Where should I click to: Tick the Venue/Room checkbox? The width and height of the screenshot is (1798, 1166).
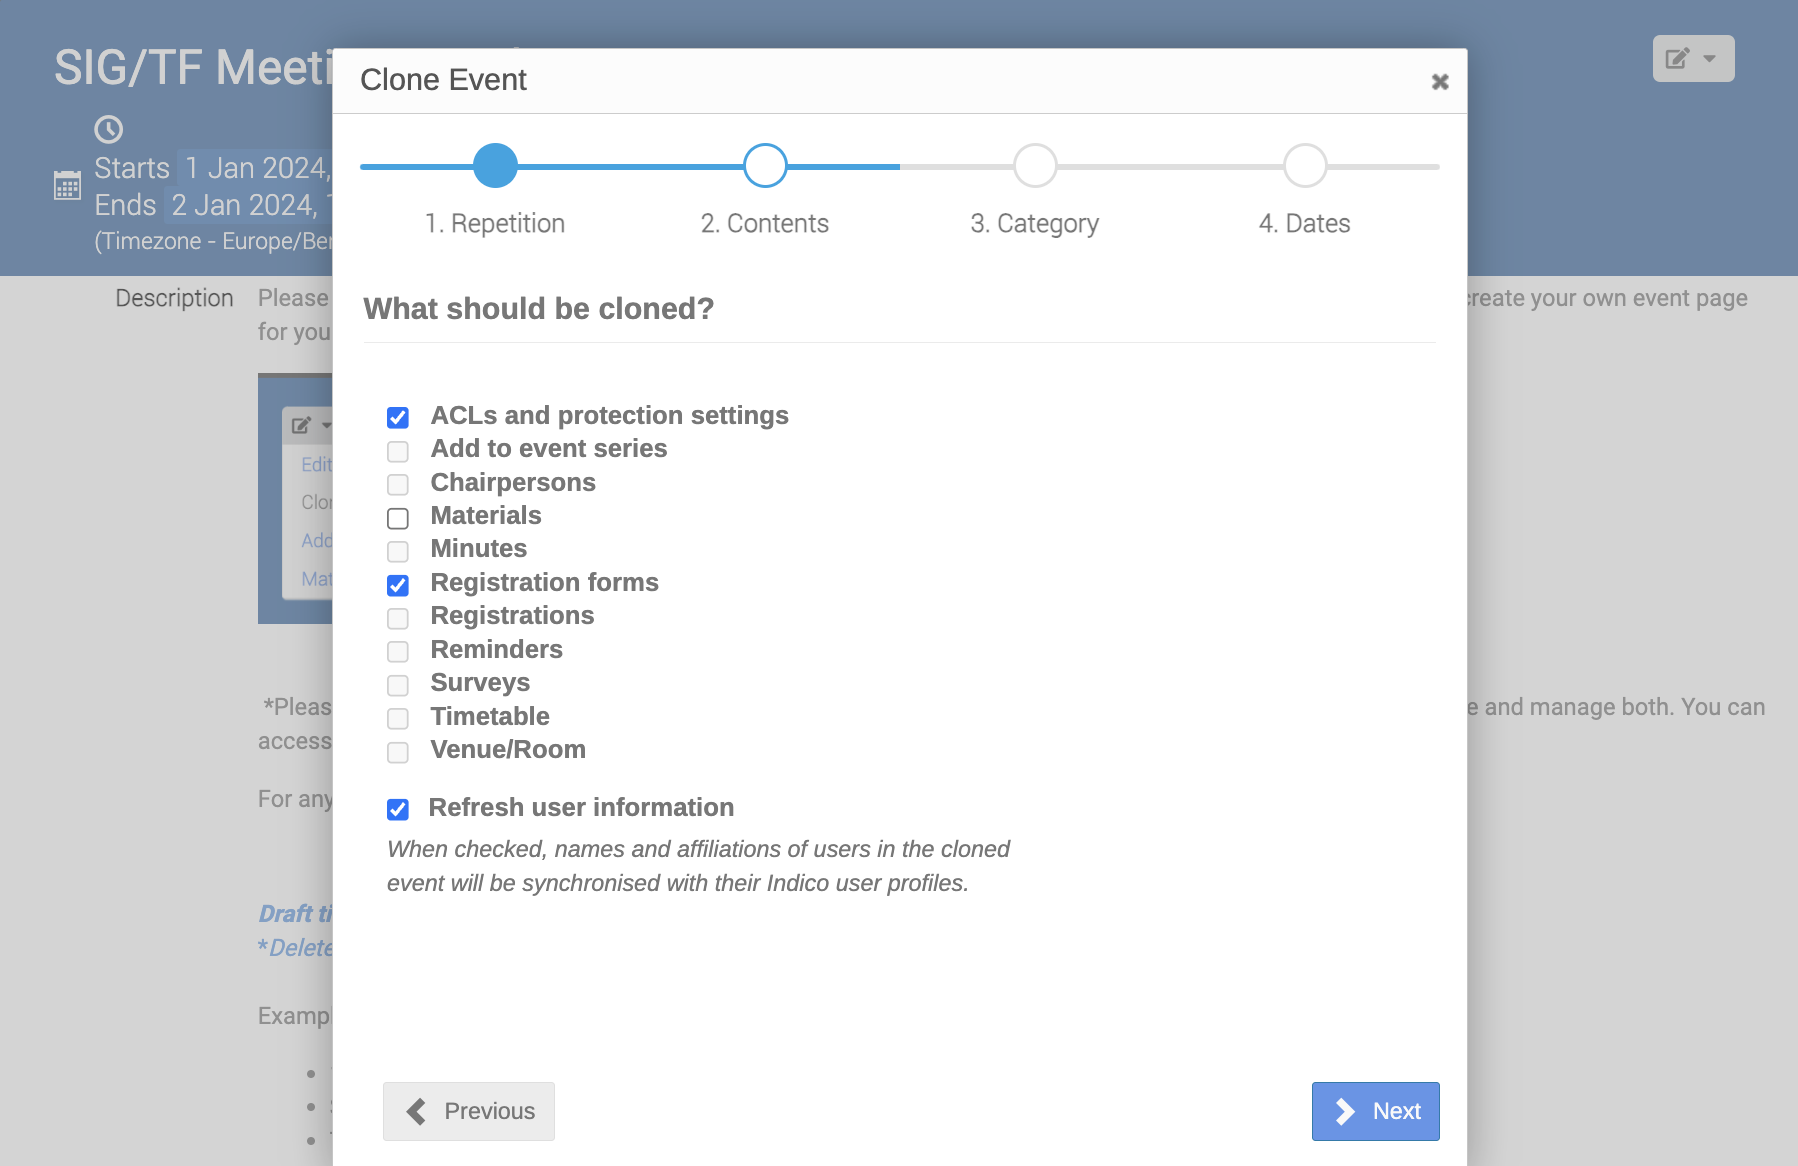pos(398,752)
